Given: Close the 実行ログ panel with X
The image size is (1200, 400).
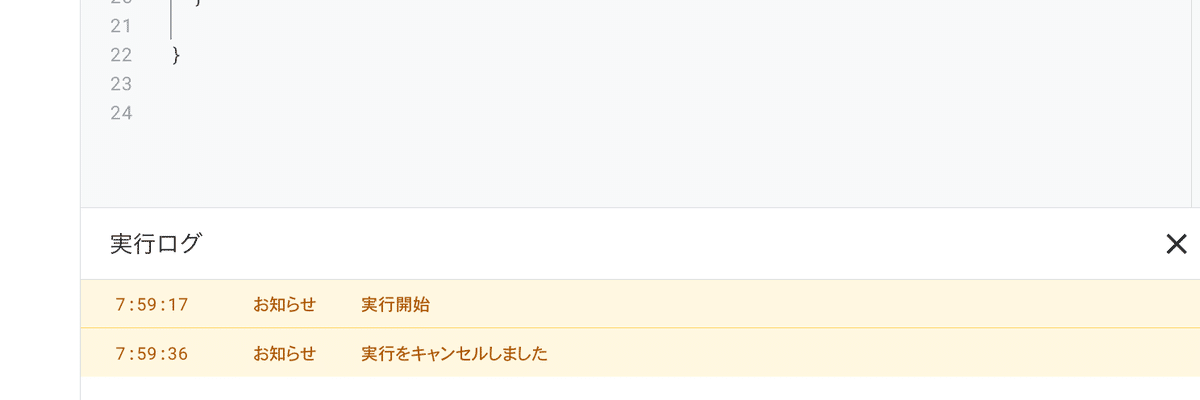Looking at the screenshot, I should (x=1176, y=243).
